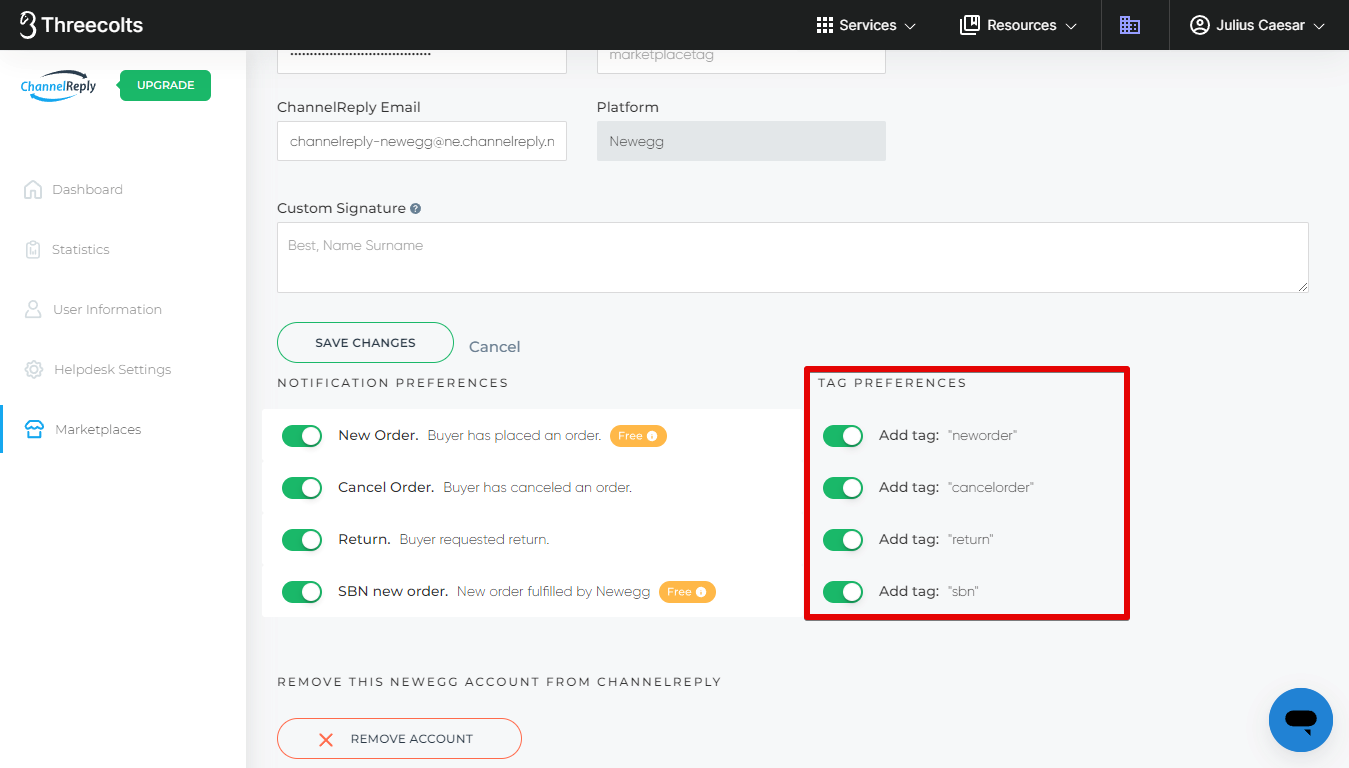1349x768 pixels.
Task: Toggle the "sbn" tag switch
Action: [x=843, y=592]
